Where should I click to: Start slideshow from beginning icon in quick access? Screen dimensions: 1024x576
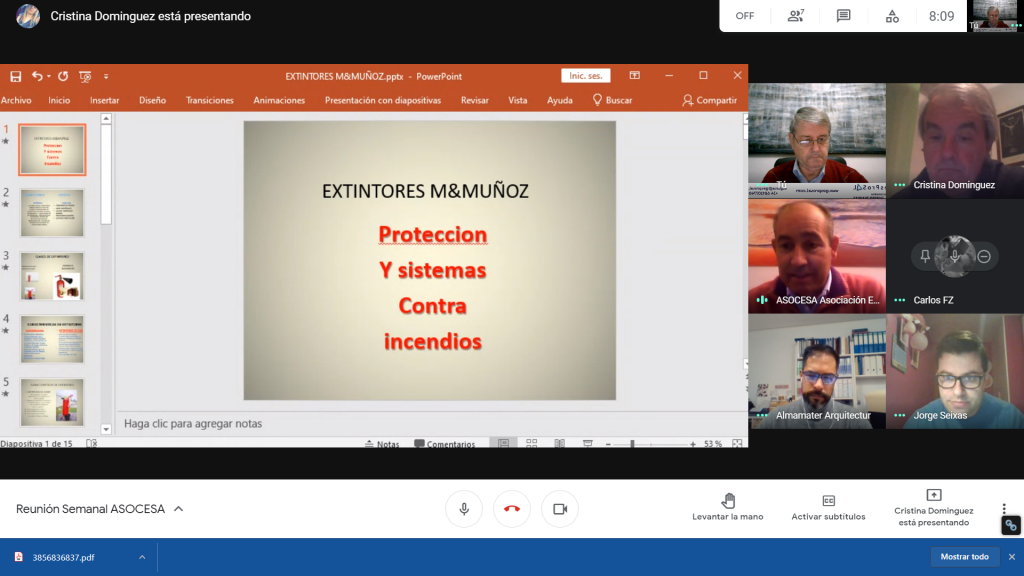(x=85, y=76)
